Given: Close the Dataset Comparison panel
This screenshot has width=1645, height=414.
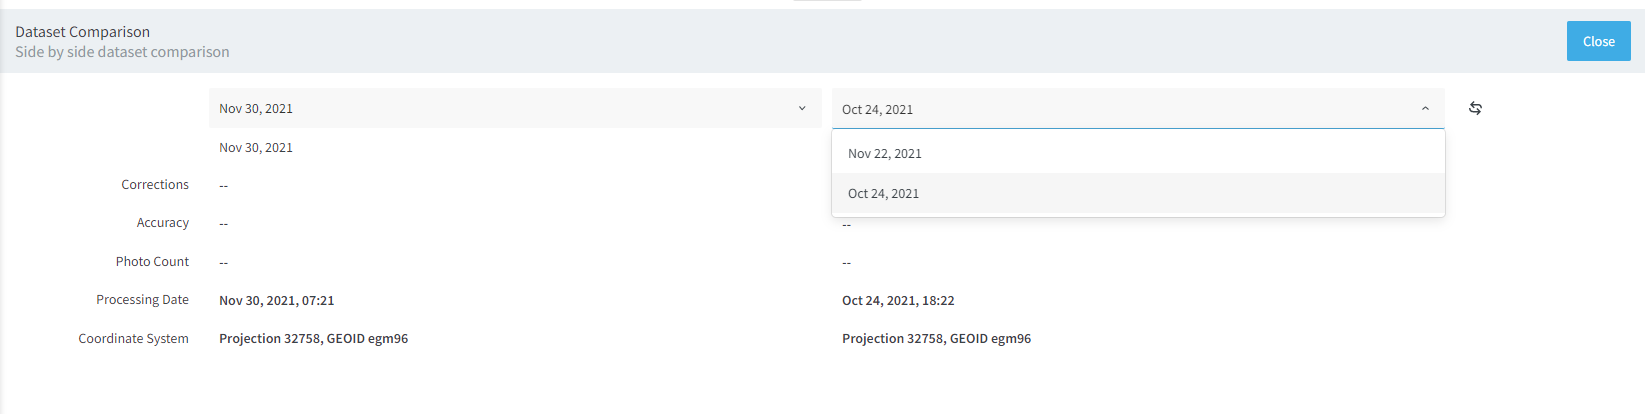Looking at the screenshot, I should click(1598, 41).
